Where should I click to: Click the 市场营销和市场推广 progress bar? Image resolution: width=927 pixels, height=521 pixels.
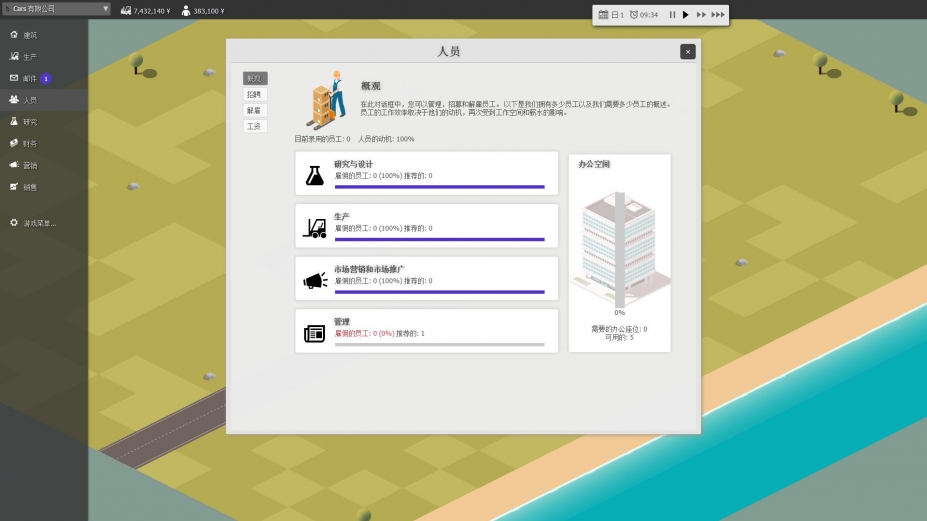click(x=439, y=292)
